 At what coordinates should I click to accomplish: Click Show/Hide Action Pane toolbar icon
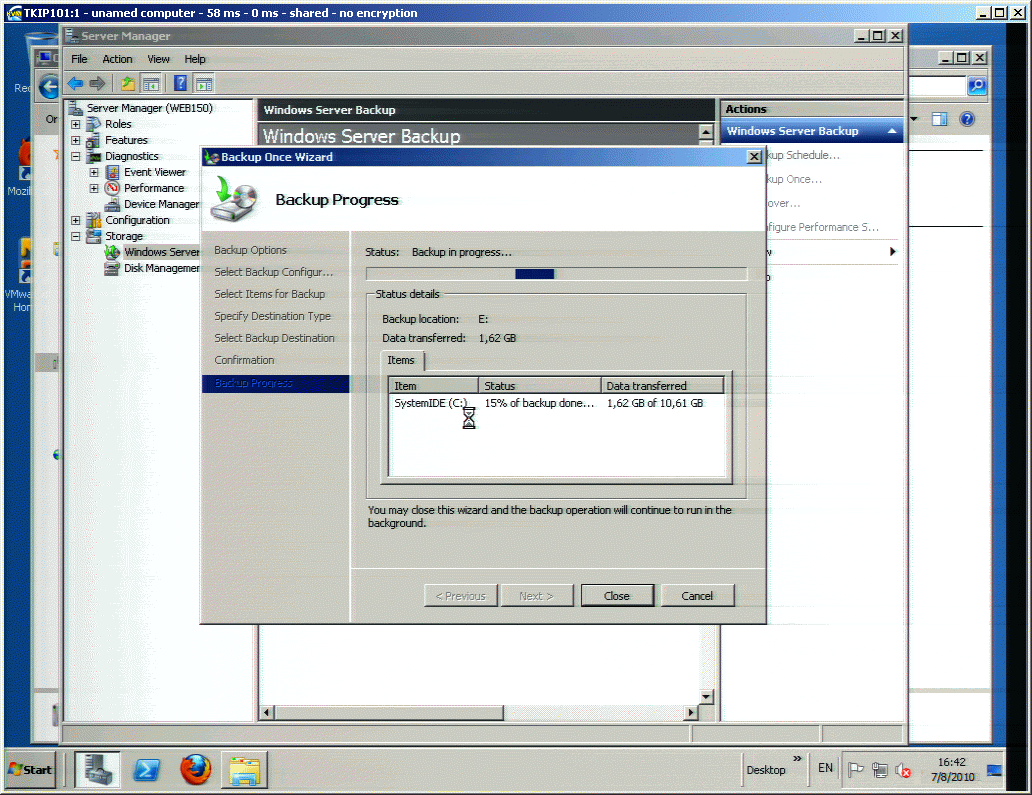(204, 84)
